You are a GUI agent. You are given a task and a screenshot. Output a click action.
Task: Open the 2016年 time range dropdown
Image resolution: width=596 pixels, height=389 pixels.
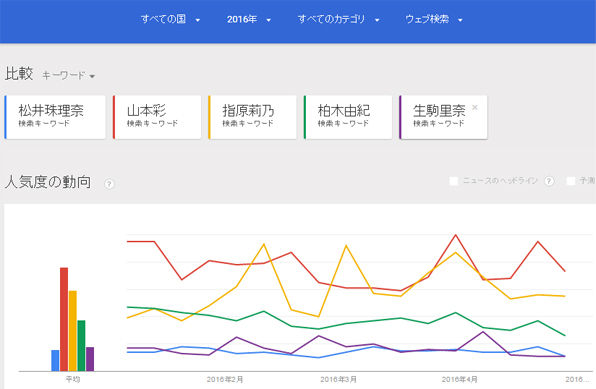click(249, 19)
